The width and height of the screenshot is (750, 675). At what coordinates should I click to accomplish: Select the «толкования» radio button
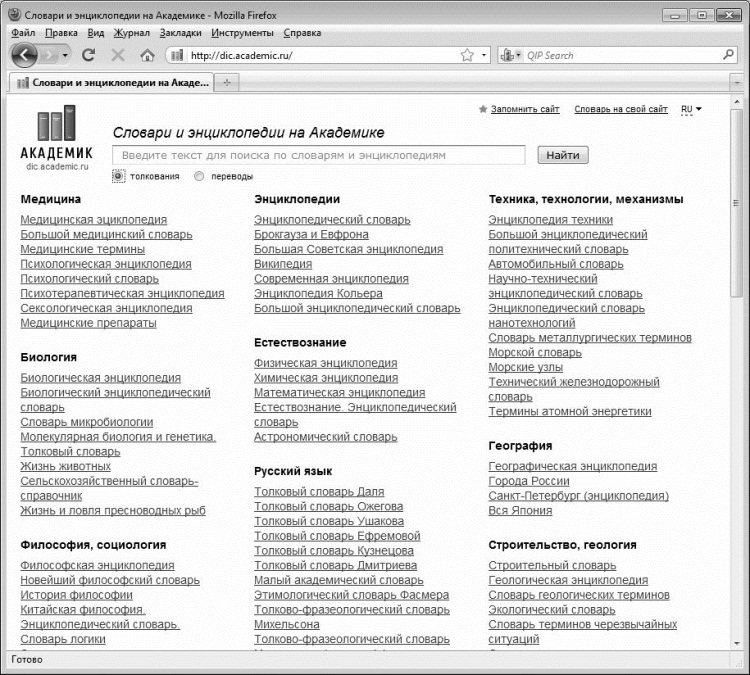click(118, 176)
